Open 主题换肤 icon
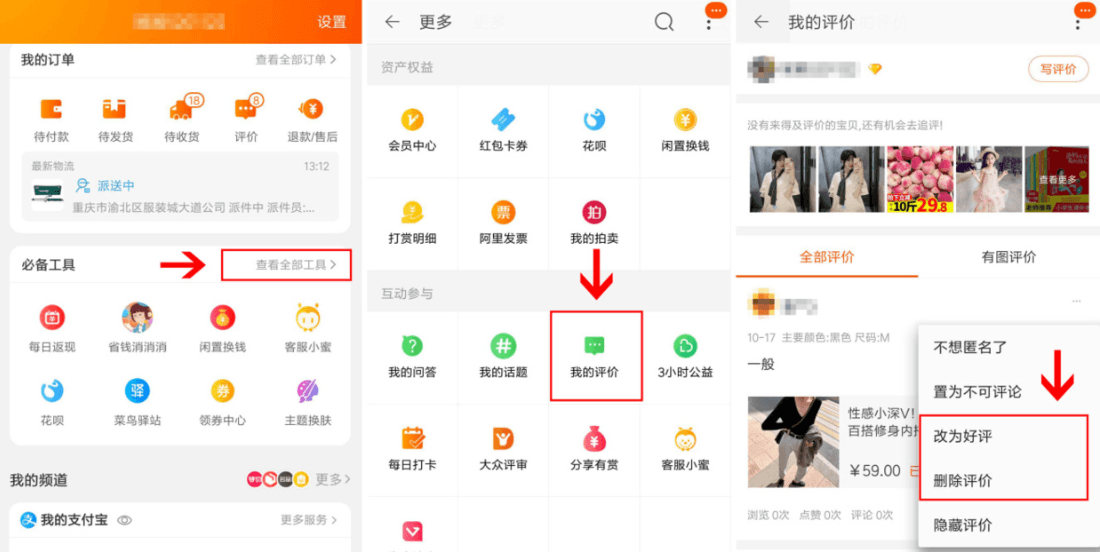The width and height of the screenshot is (1100, 552). tap(307, 391)
